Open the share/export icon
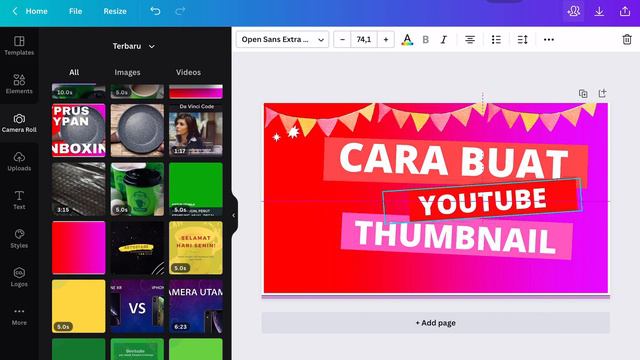Image resolution: width=640 pixels, height=360 pixels. tap(624, 11)
